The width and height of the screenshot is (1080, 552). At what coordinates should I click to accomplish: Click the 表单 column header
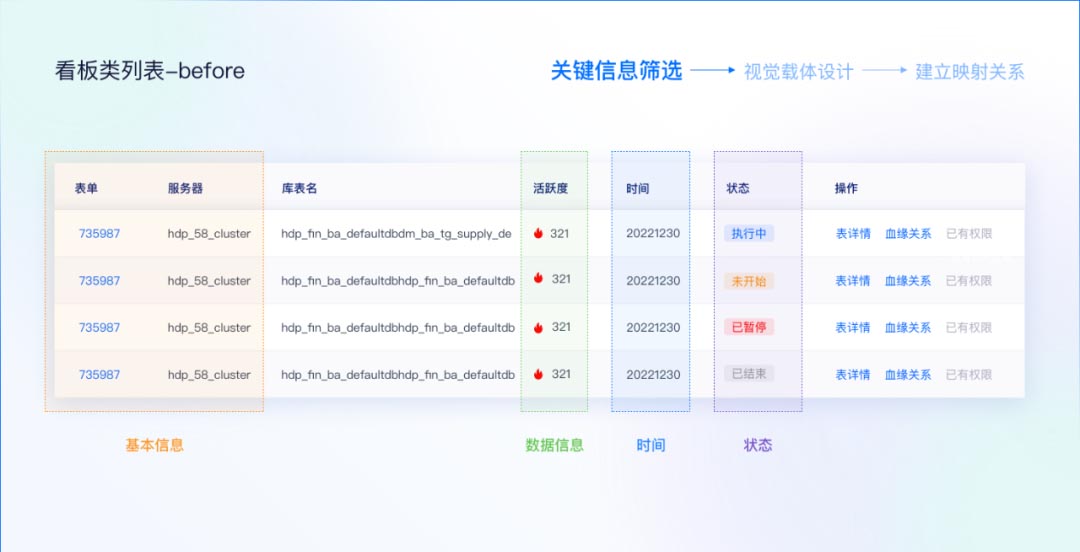pyautogui.click(x=86, y=188)
